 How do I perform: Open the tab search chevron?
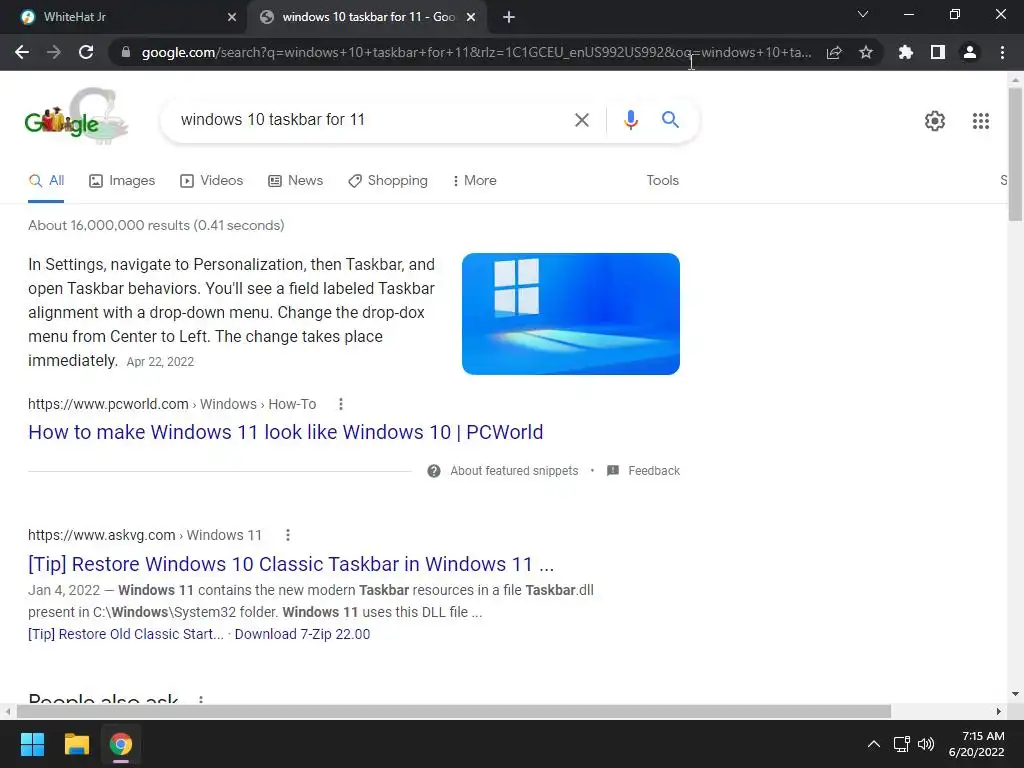click(863, 14)
